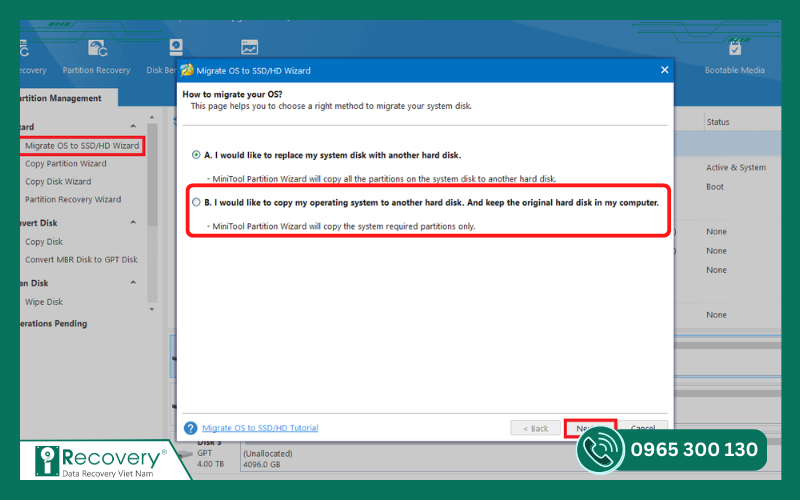Click the Unallocated 4096.0 GB disk block
Image resolution: width=800 pixels, height=500 pixels.
click(408, 459)
